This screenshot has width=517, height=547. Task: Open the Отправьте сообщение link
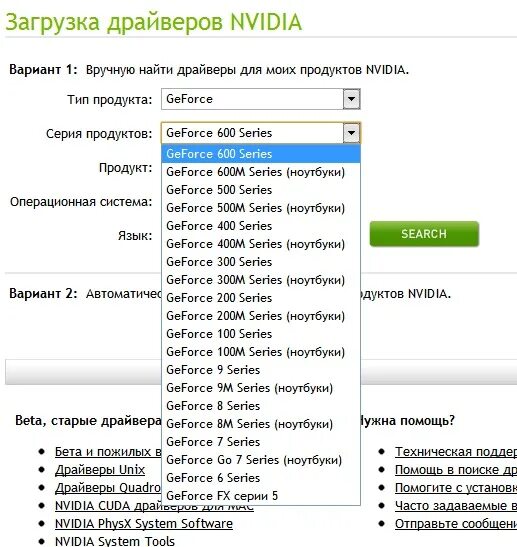(456, 524)
